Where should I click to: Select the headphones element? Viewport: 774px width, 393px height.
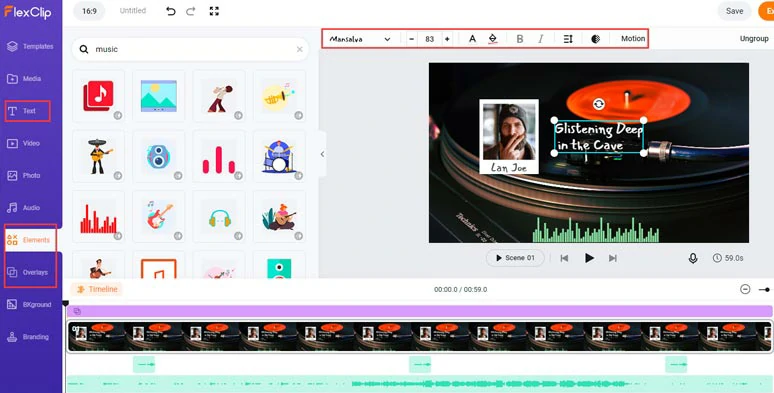[219, 216]
